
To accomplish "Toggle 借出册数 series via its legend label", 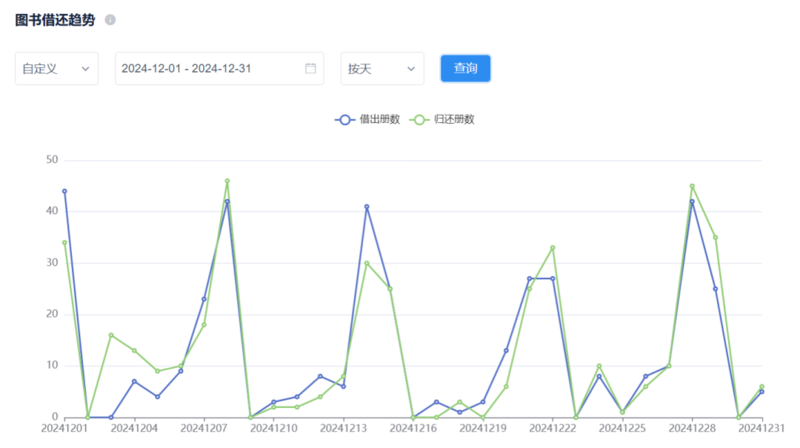I will 380,119.
